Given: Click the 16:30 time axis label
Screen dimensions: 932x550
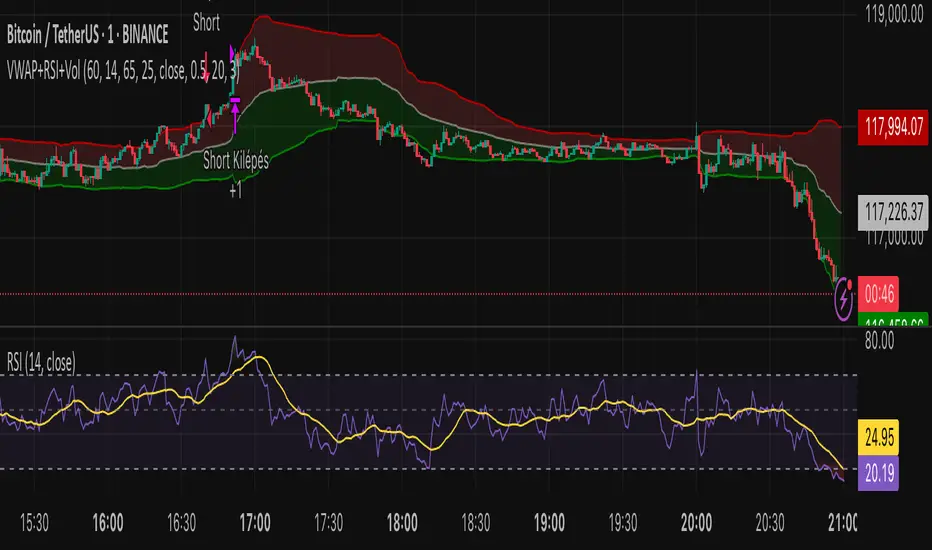Looking at the screenshot, I should pyautogui.click(x=181, y=523).
